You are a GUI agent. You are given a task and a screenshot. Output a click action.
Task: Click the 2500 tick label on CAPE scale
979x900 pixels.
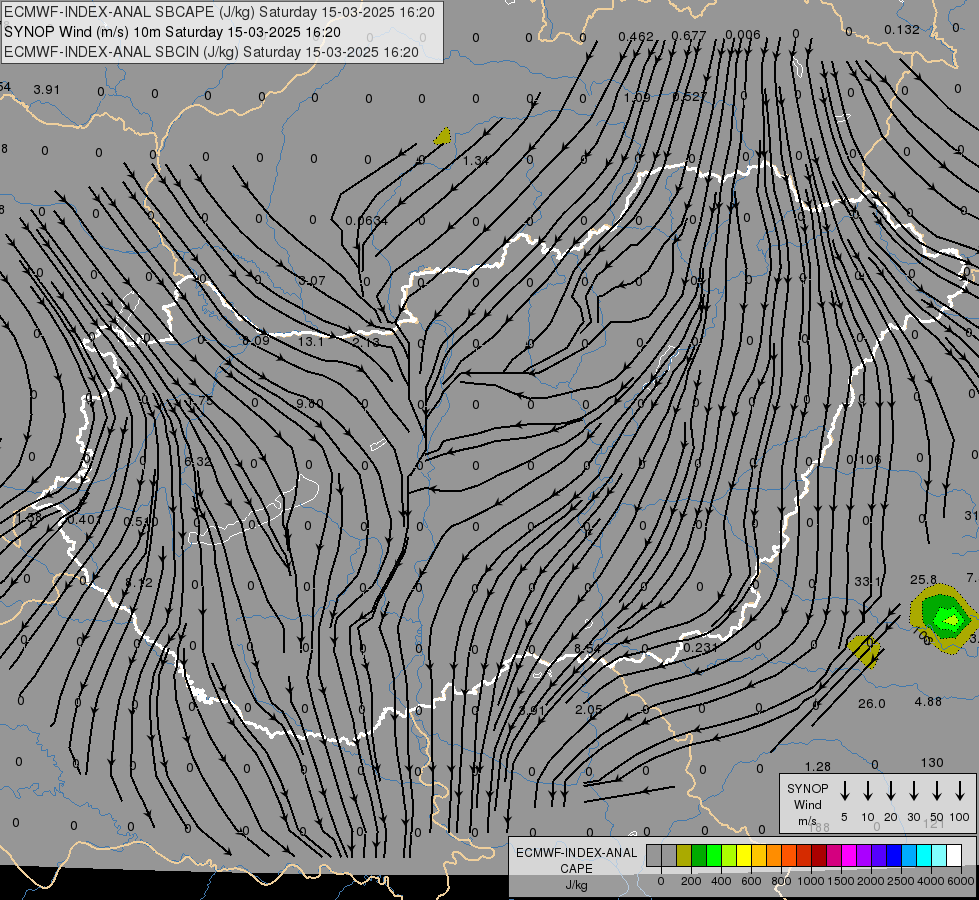[x=901, y=881]
